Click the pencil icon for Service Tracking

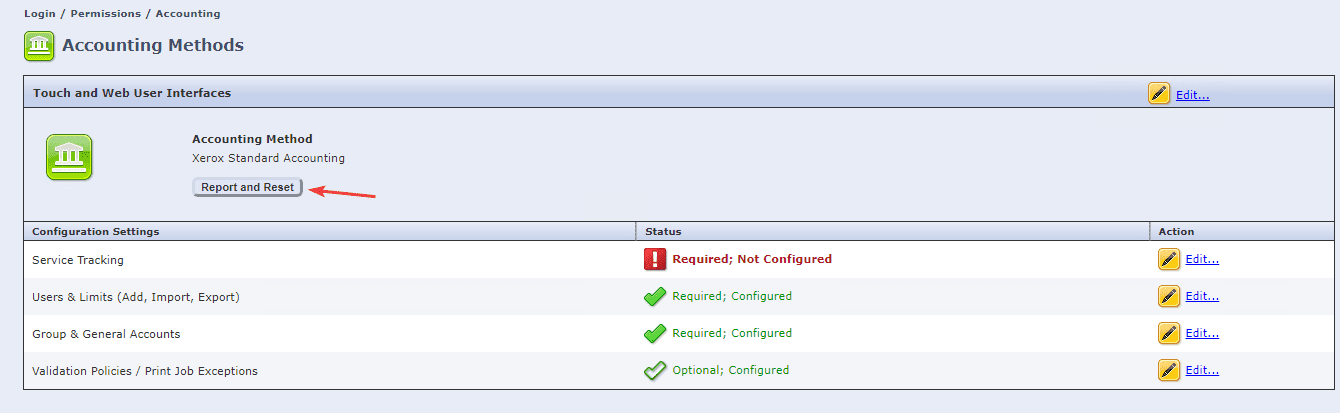[1168, 259]
